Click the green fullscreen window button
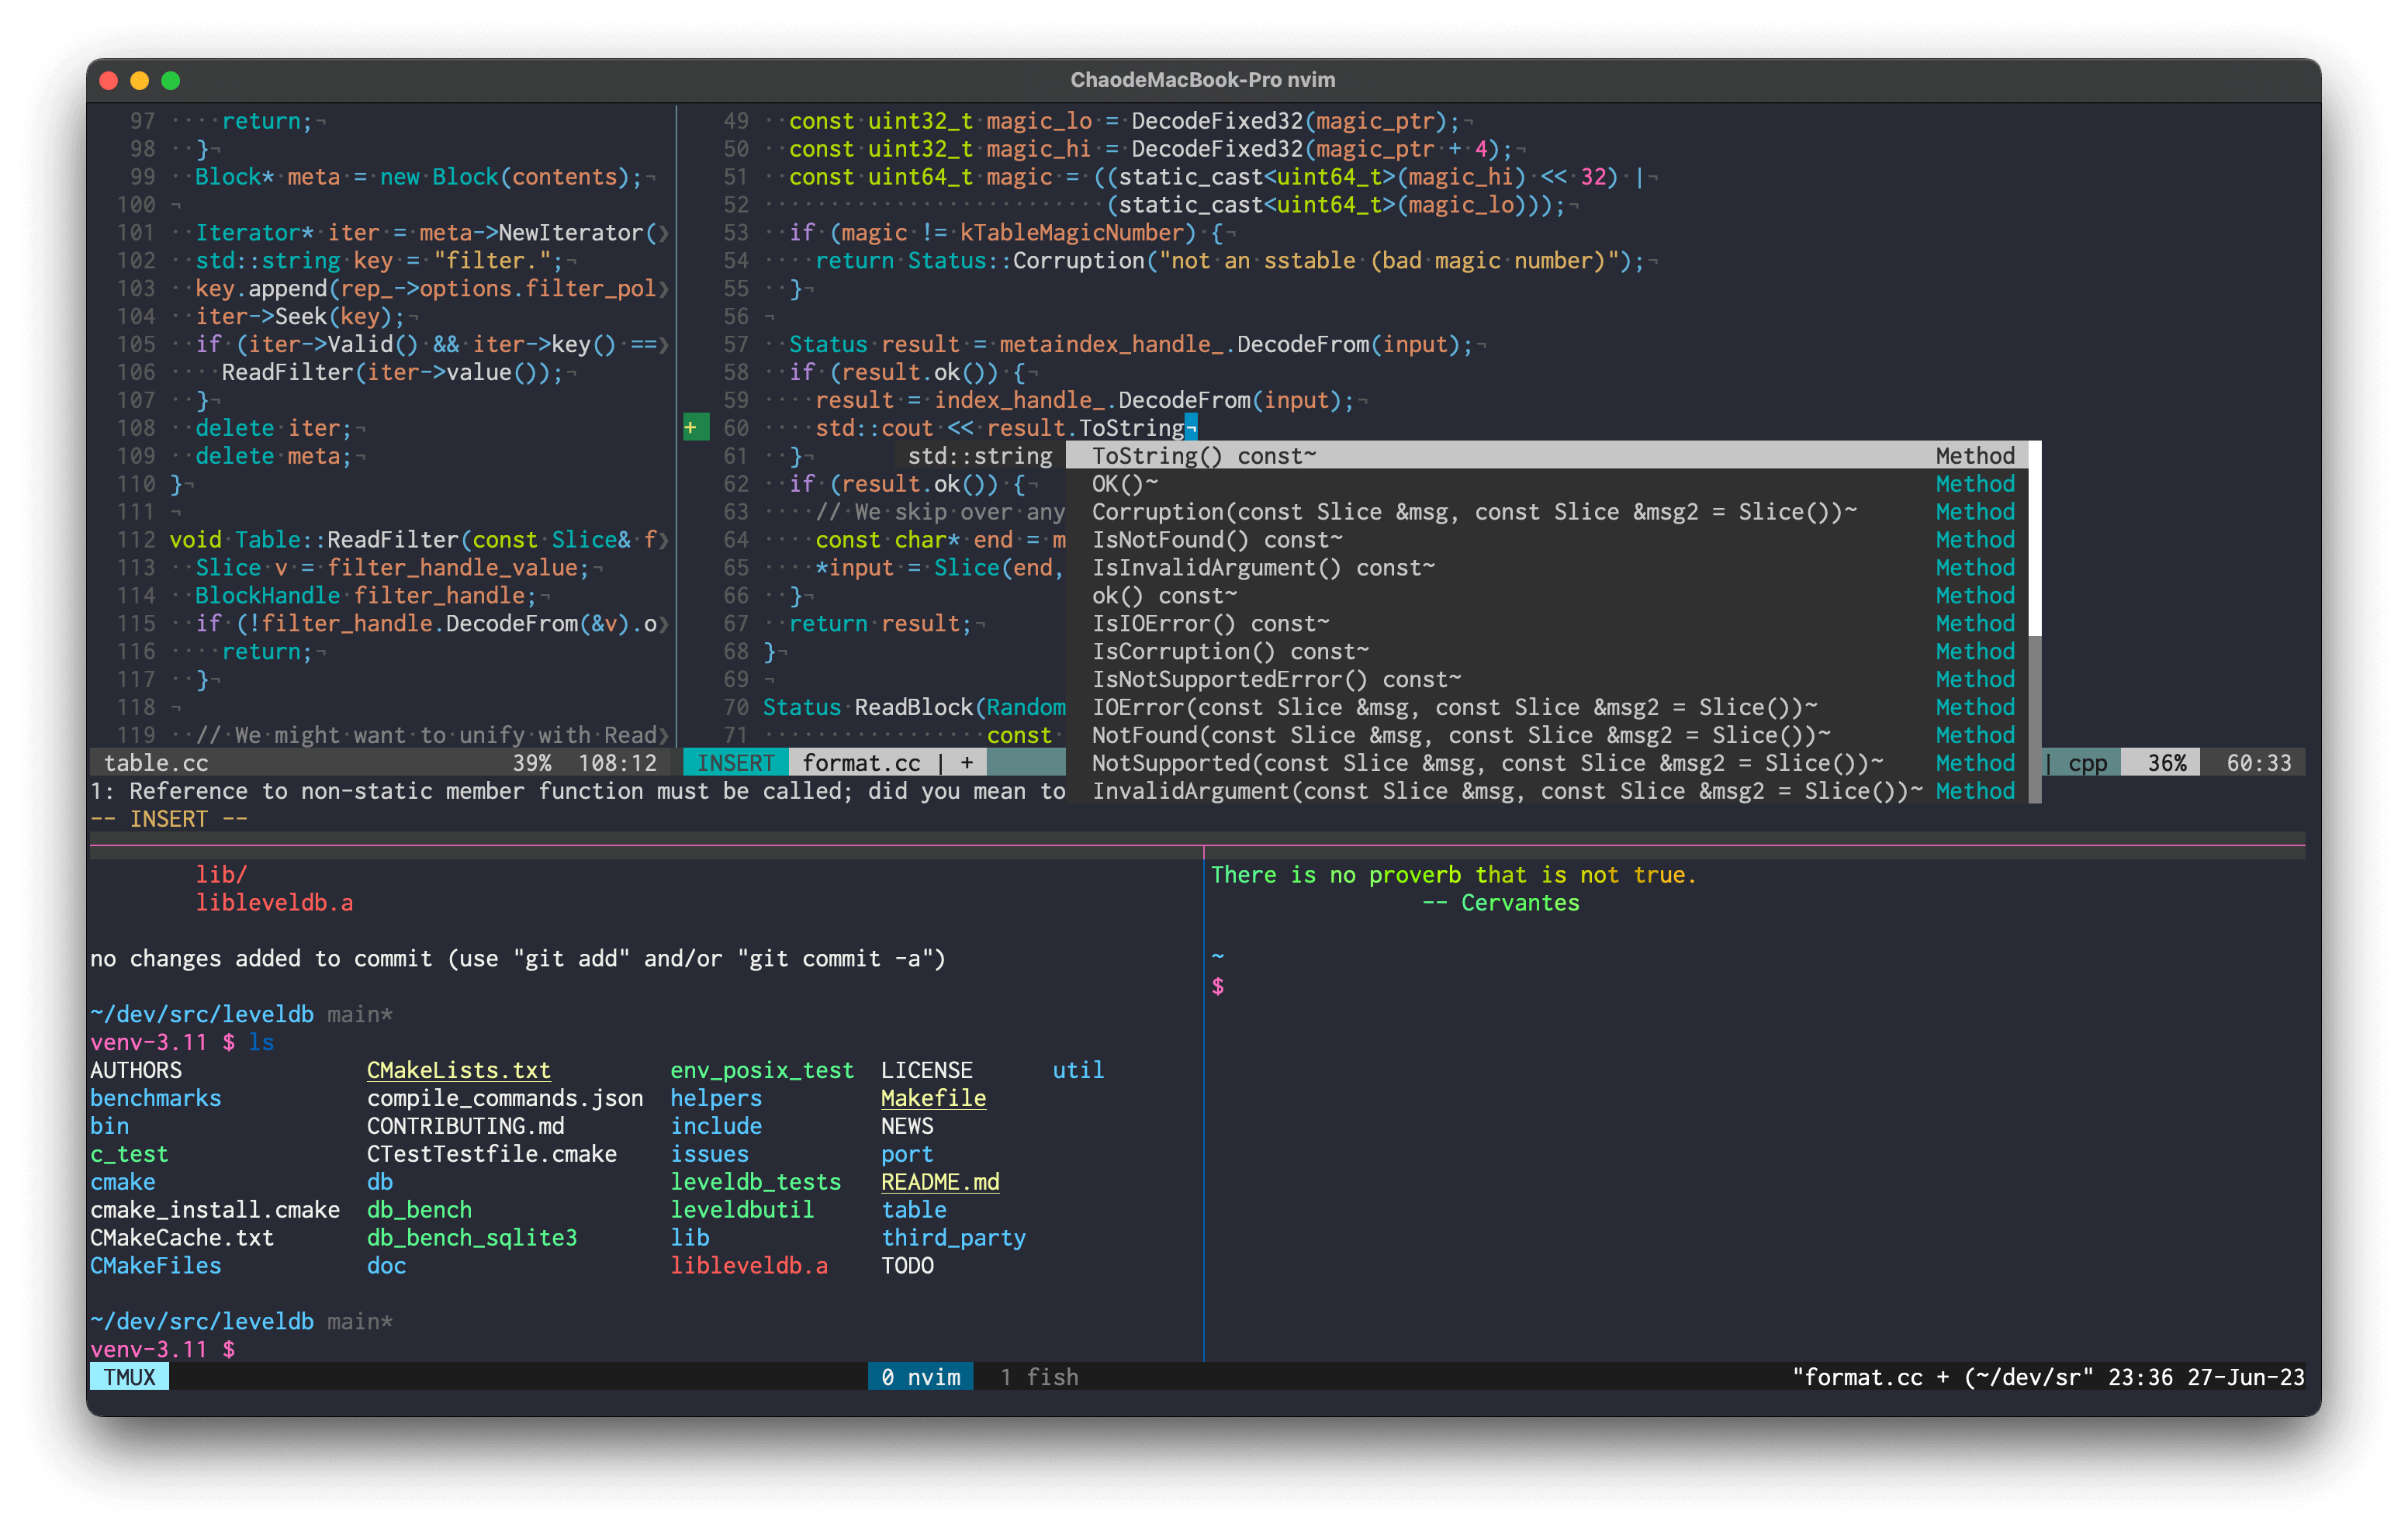Screen dimensions: 2408x1531 (x=171, y=80)
